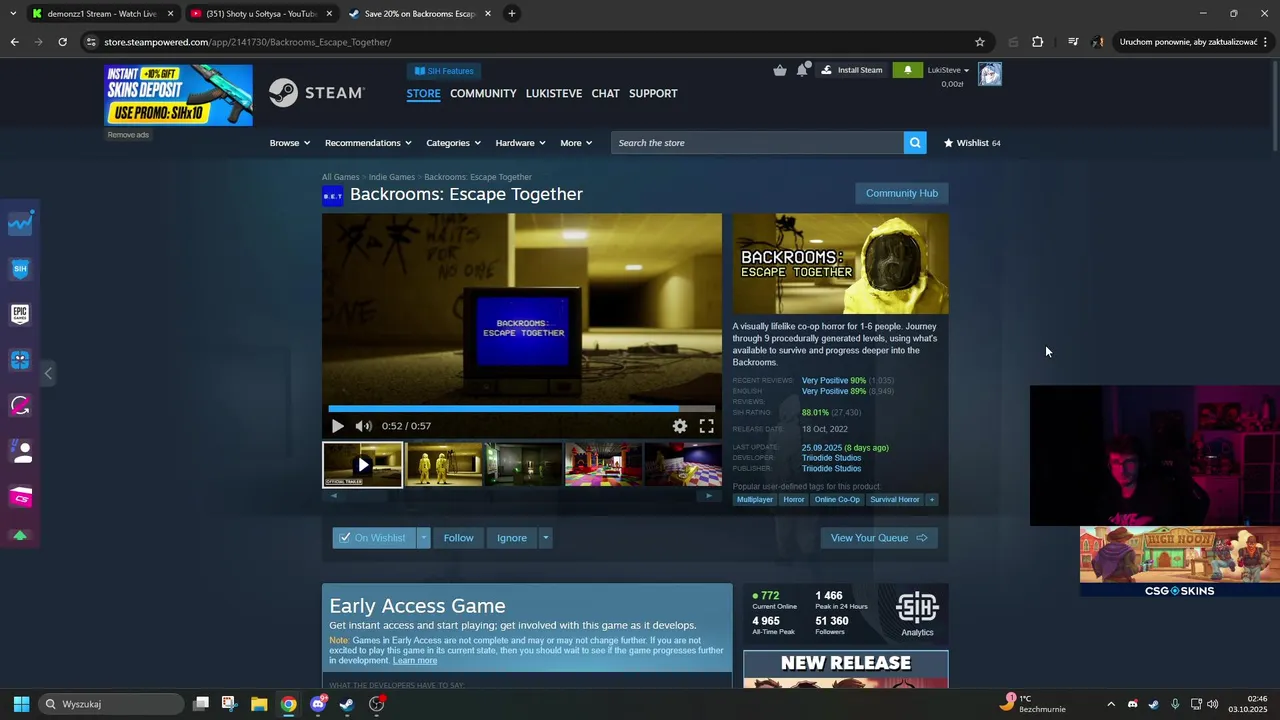Open video settings gear in trailer player

tap(680, 426)
